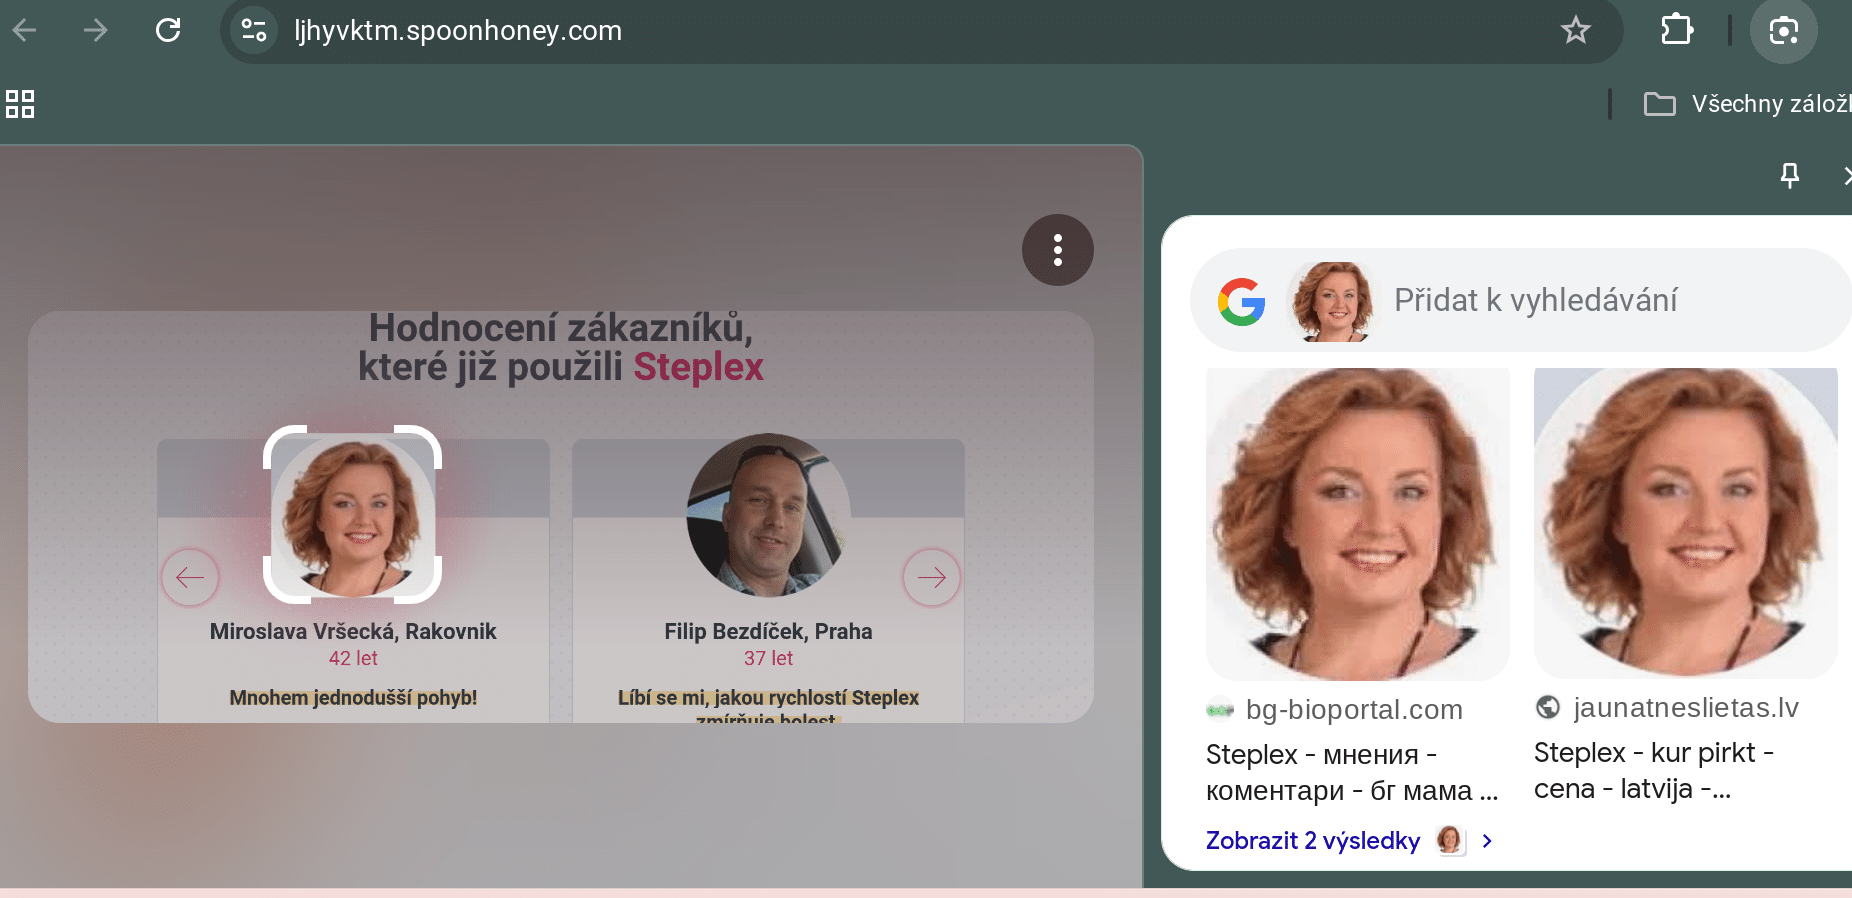Go back to the previous page
This screenshot has width=1852, height=898.
[25, 30]
